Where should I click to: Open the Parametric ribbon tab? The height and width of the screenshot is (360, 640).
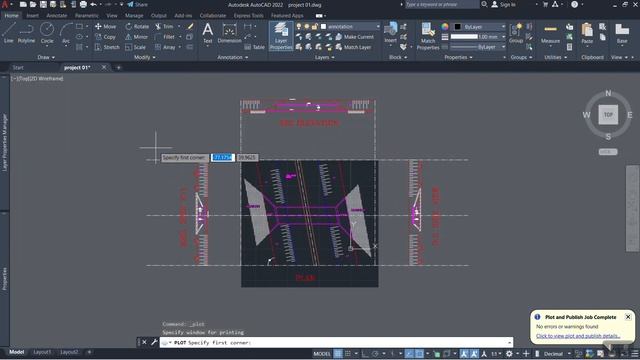coord(87,16)
